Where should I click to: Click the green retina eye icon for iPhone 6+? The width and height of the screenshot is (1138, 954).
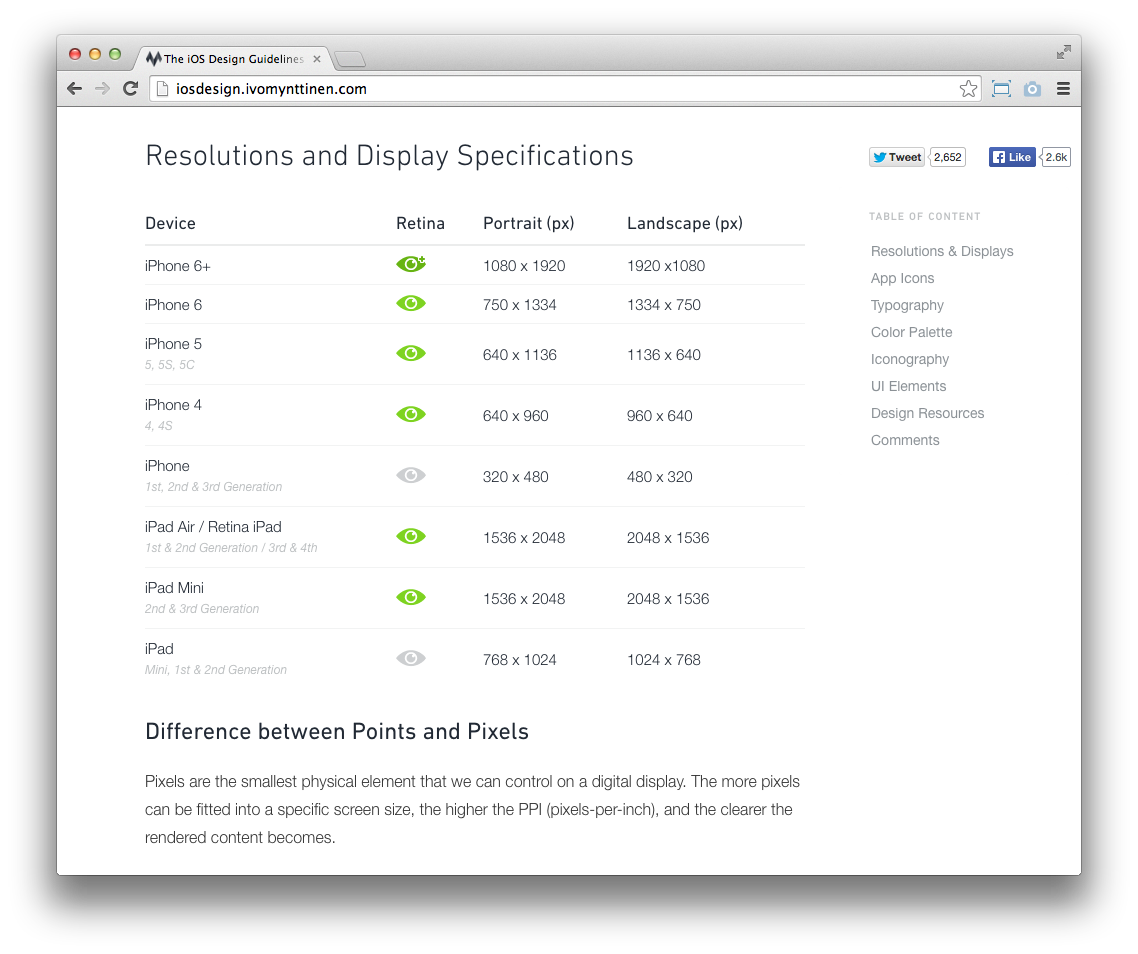(x=411, y=264)
